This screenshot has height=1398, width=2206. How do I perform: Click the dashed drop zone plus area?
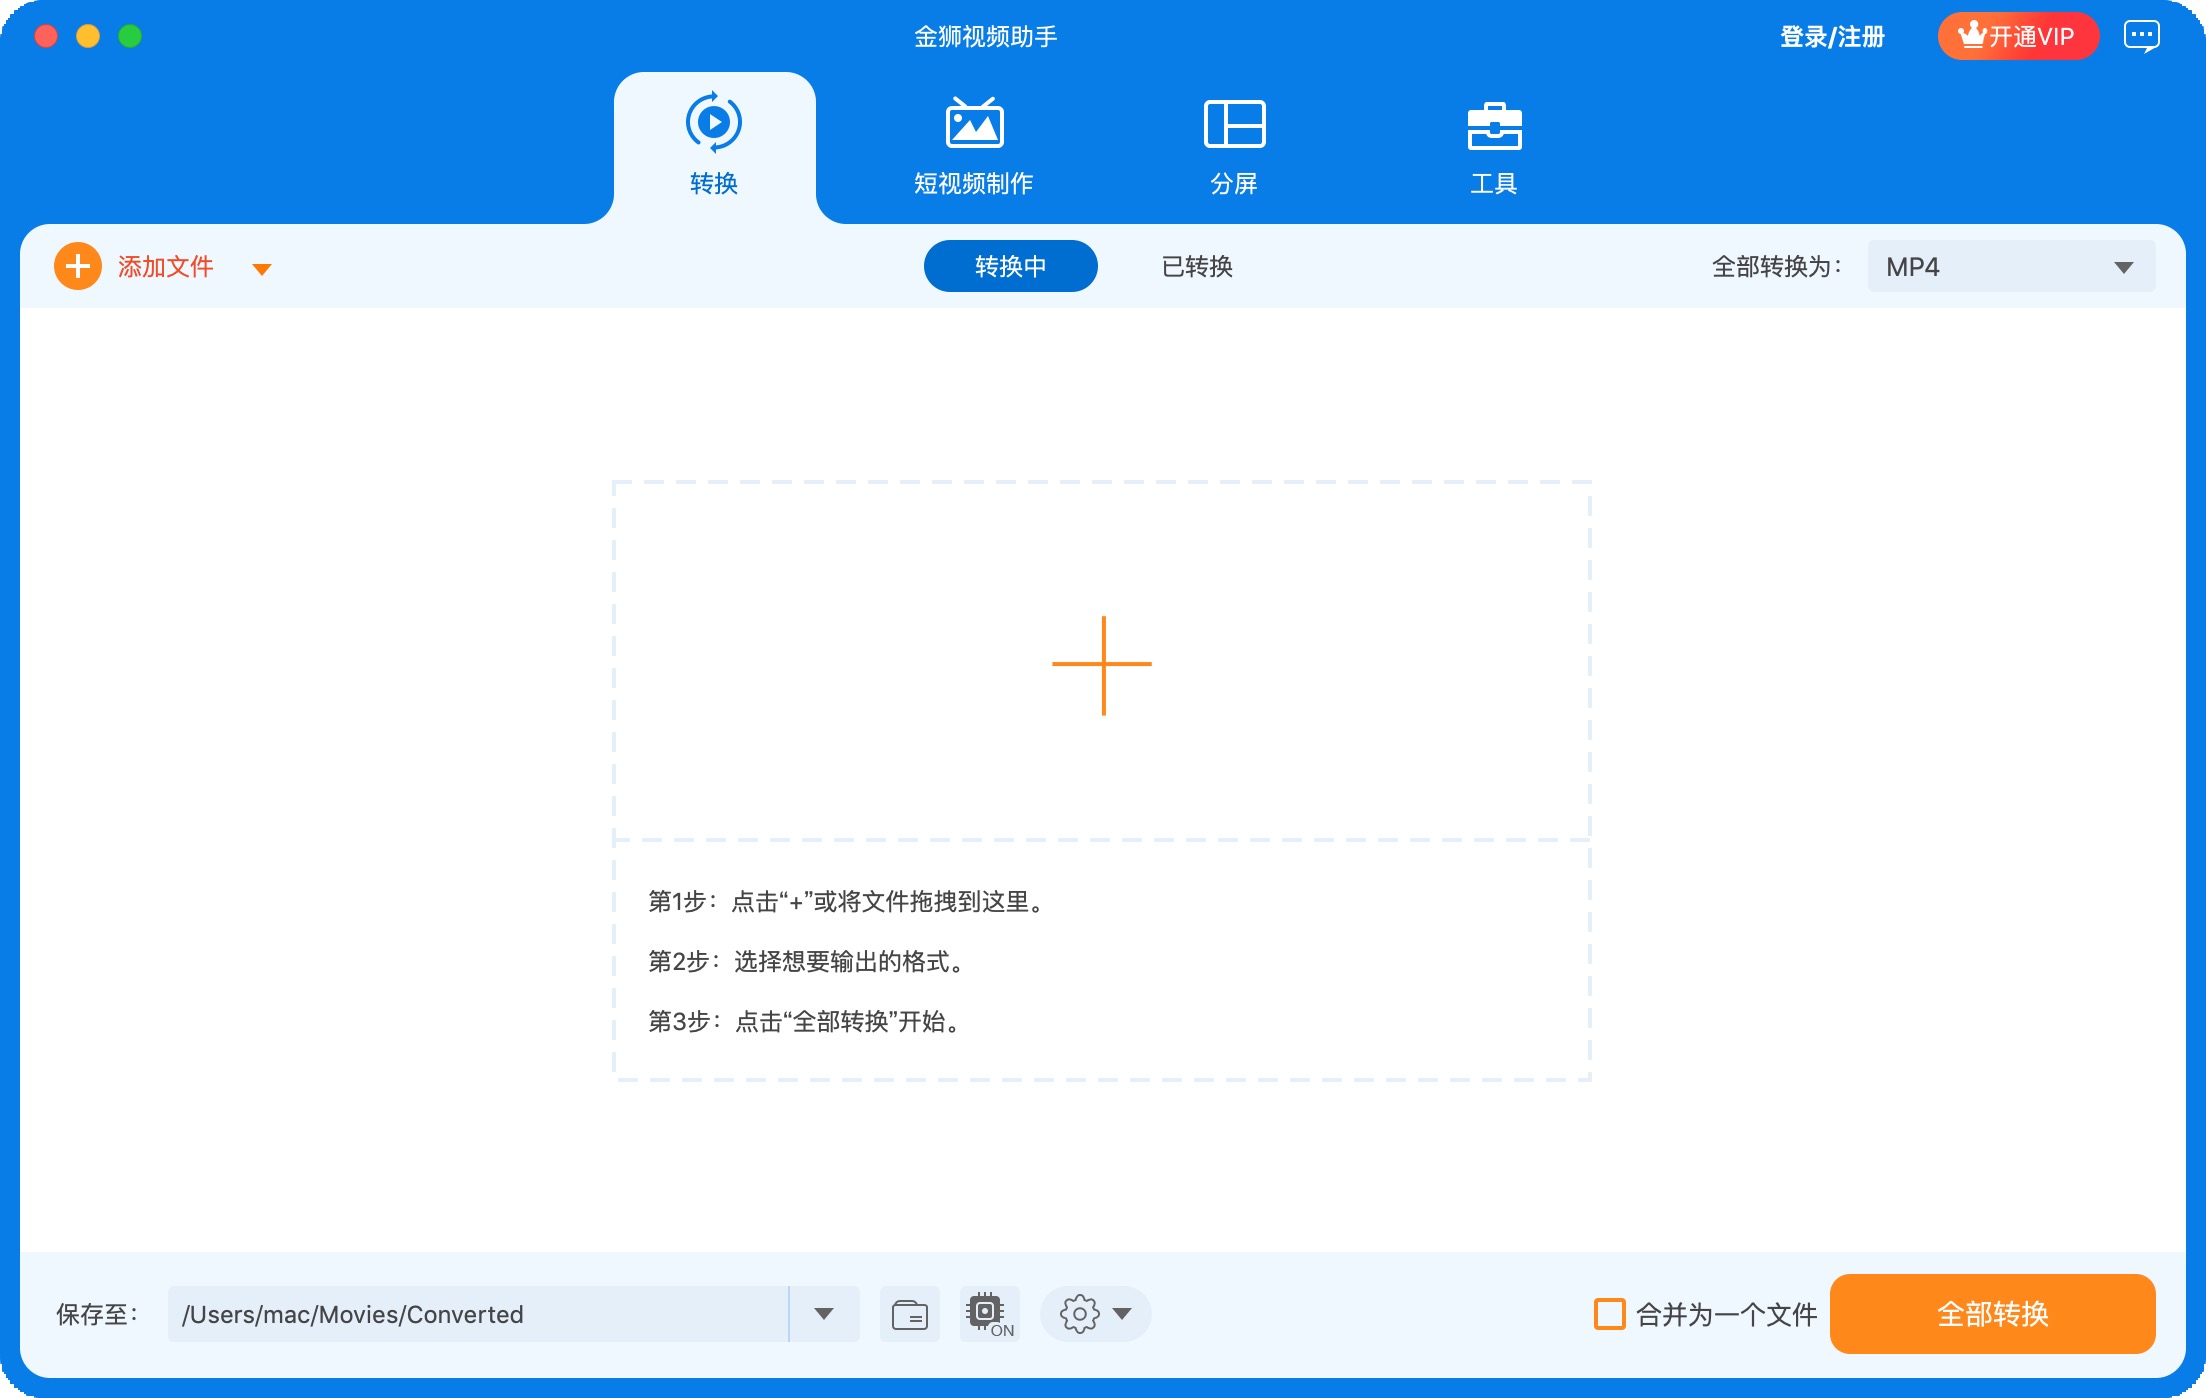[1102, 663]
